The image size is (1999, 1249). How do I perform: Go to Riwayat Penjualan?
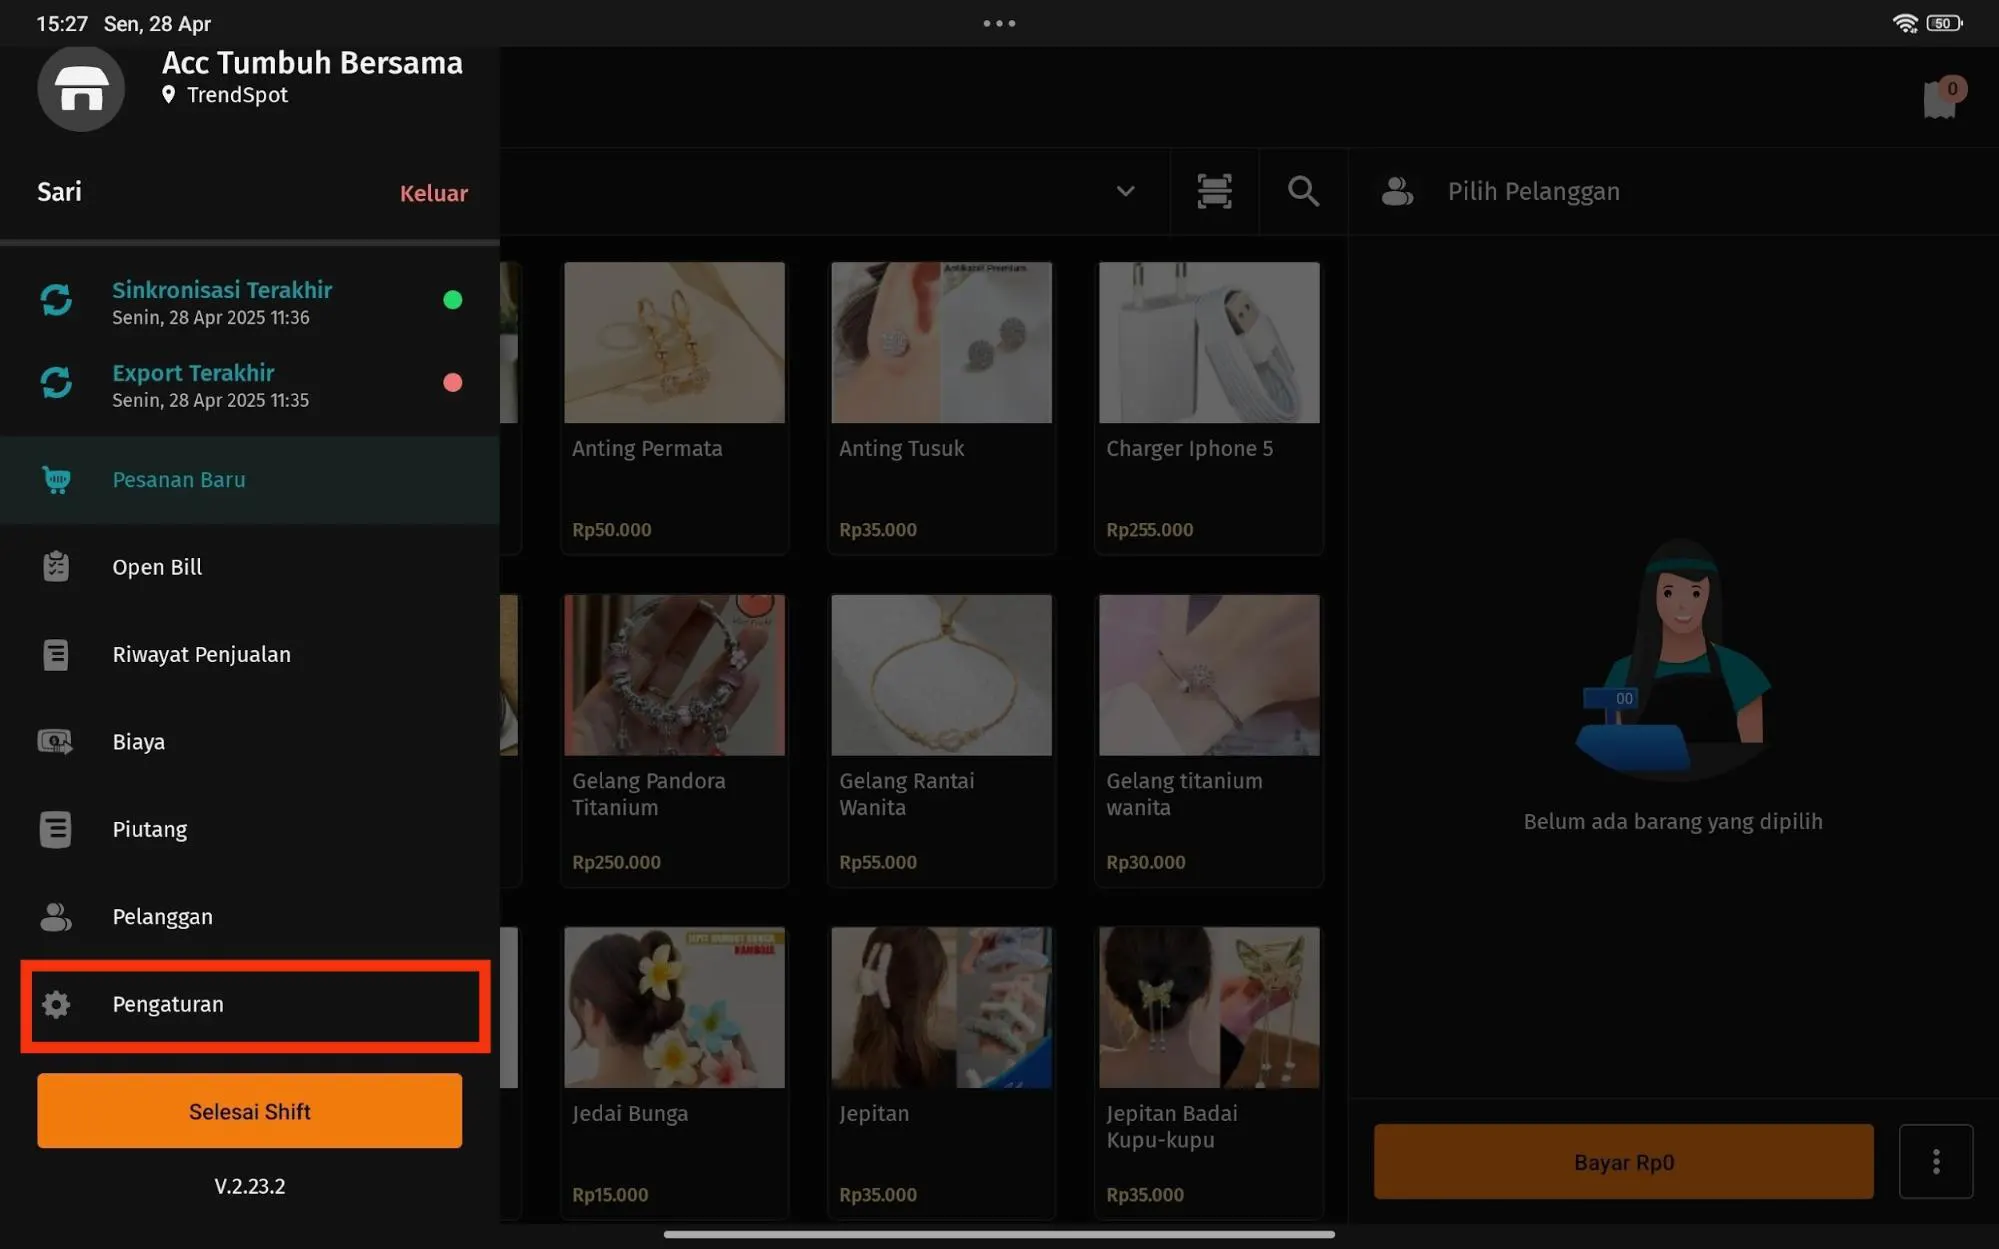tap(201, 654)
